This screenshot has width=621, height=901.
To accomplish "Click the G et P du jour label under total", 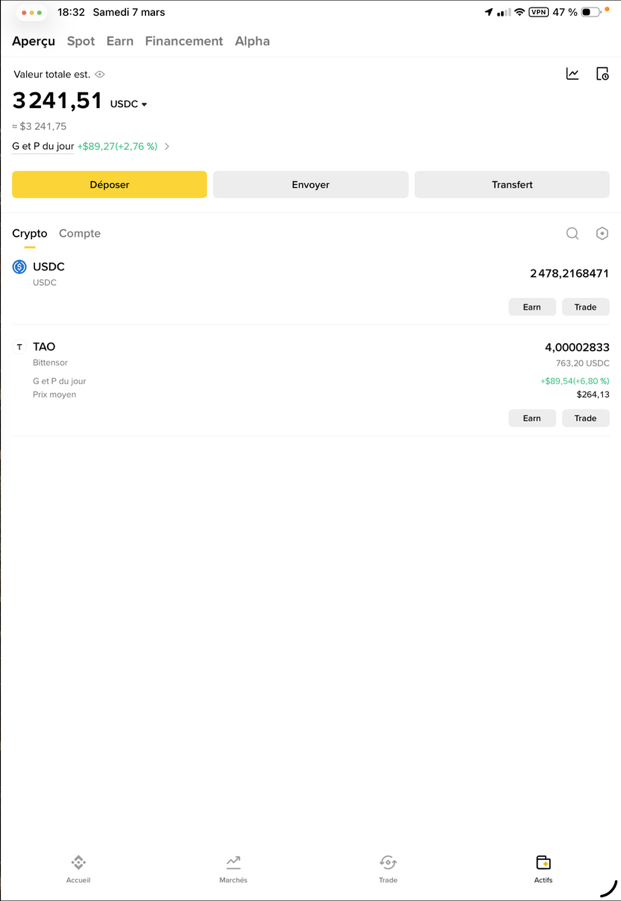I will (x=43, y=147).
